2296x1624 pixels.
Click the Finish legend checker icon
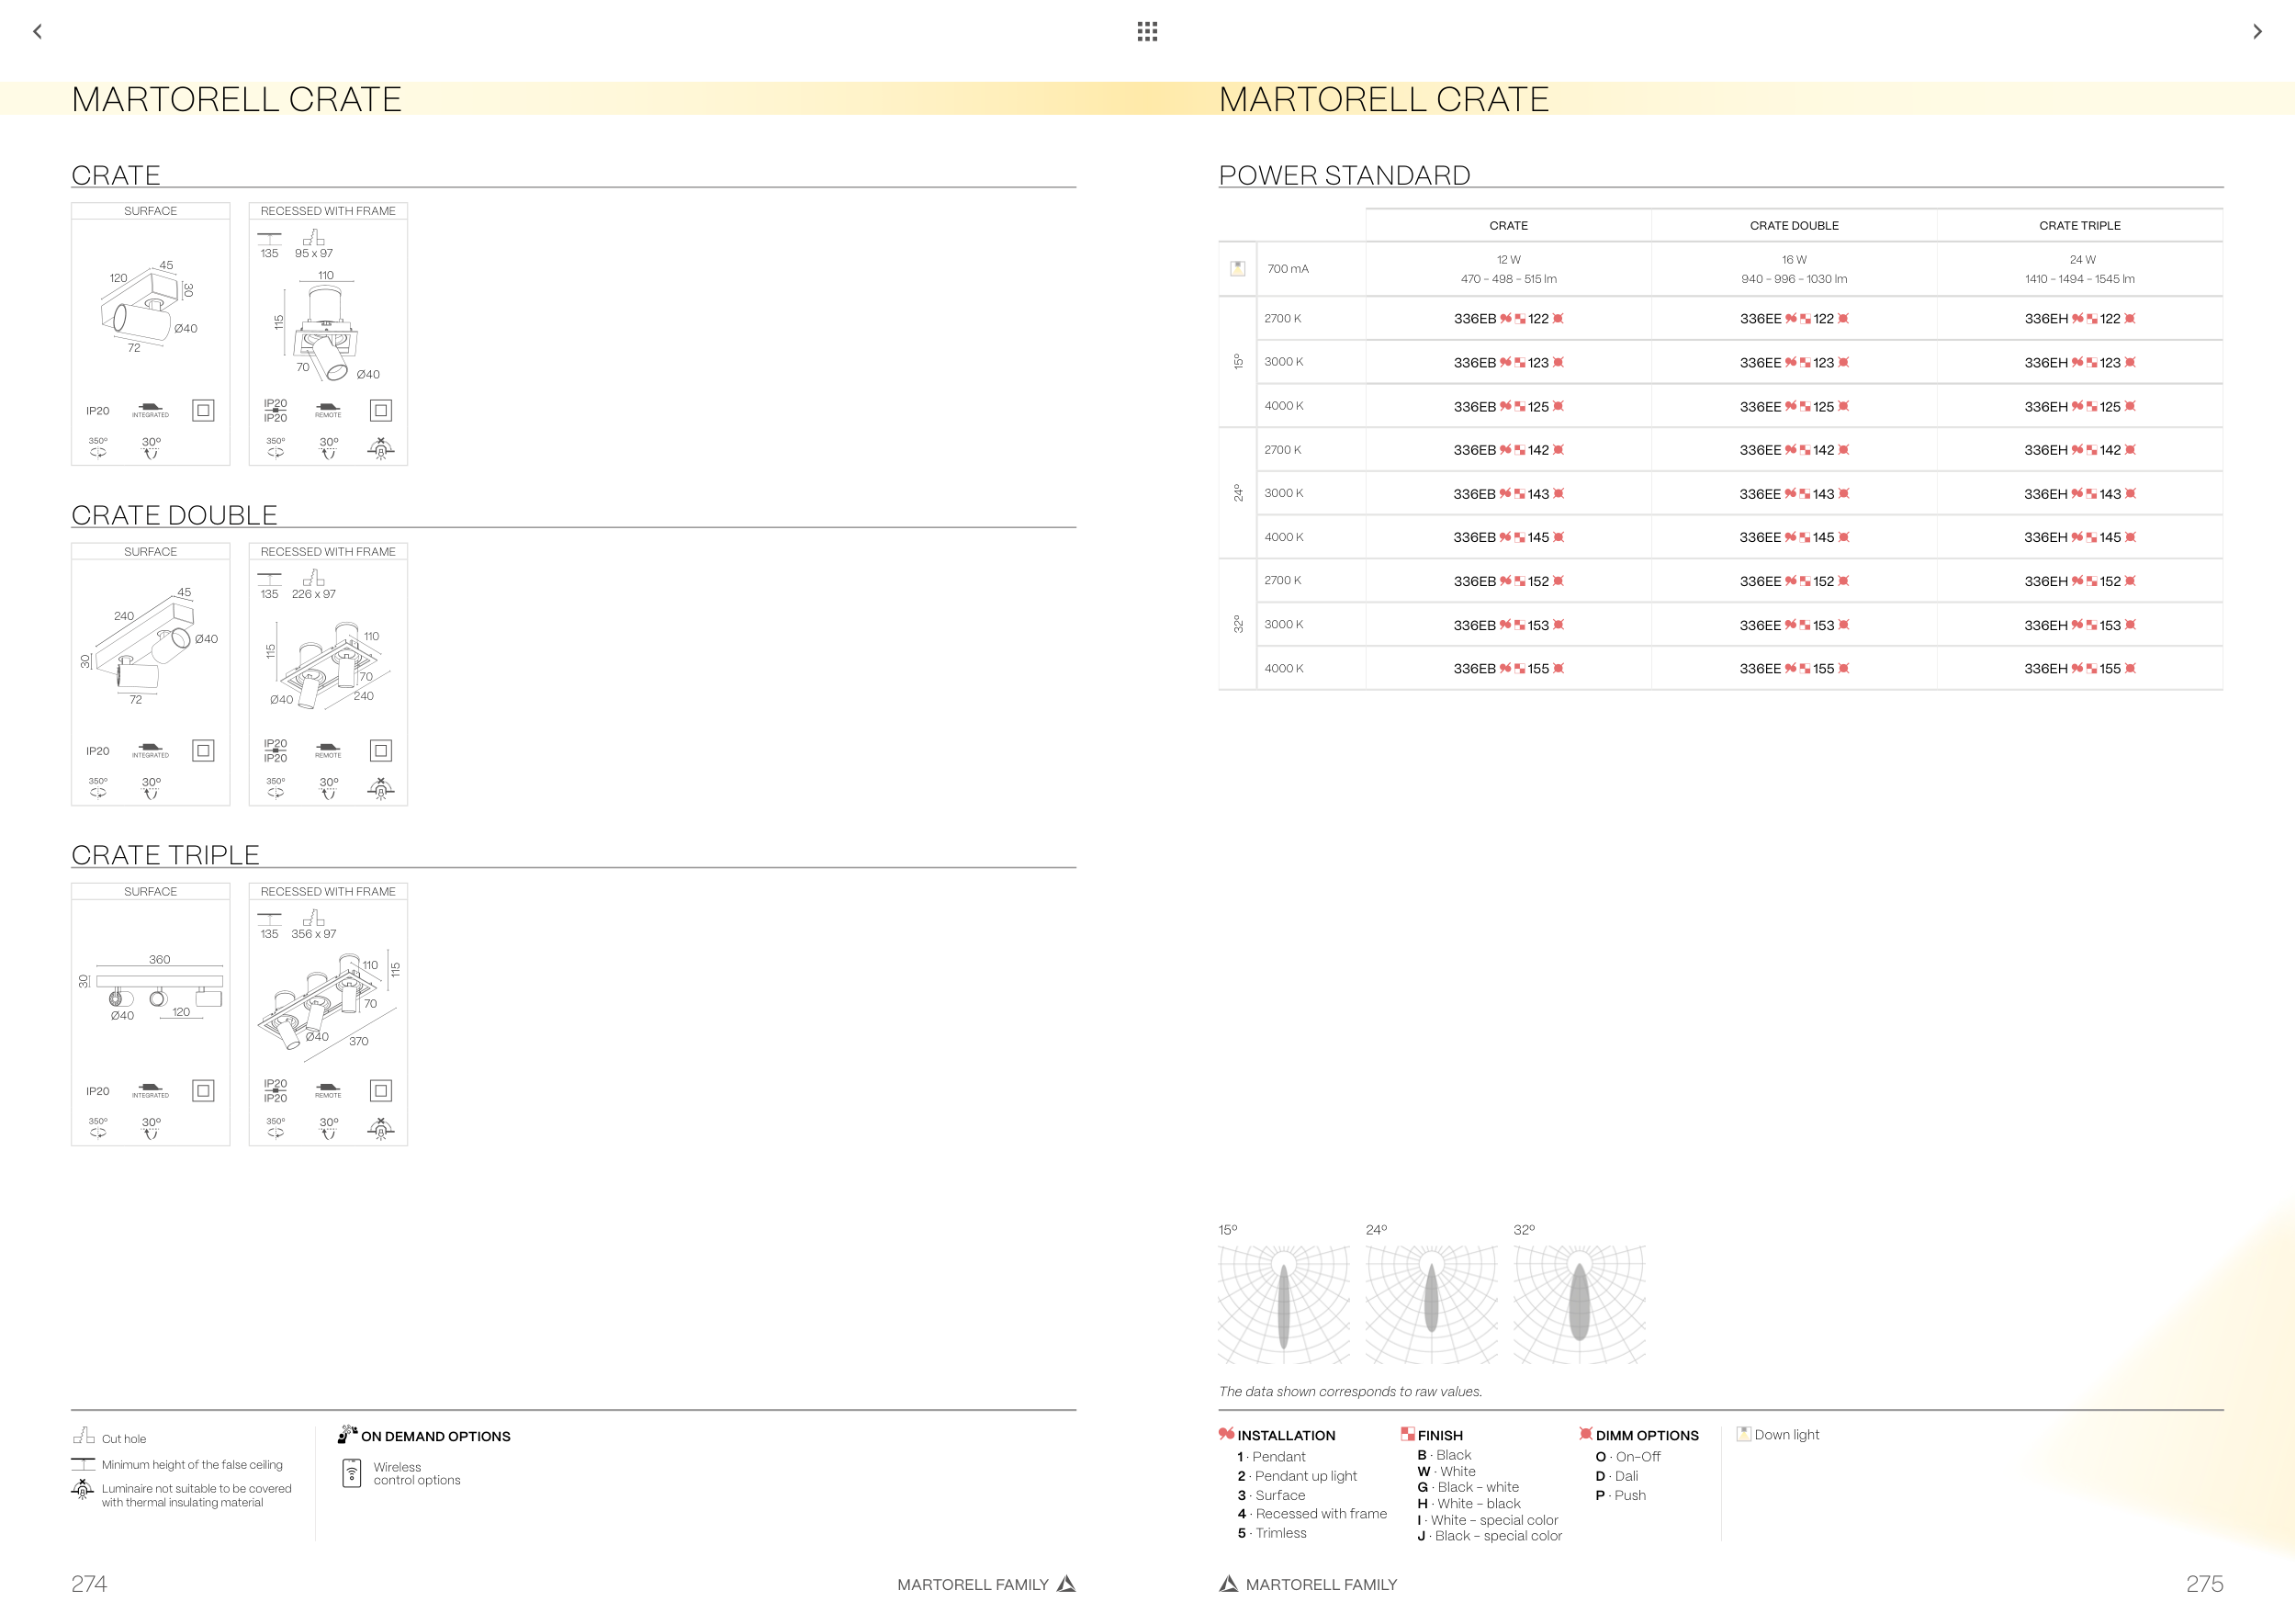click(1407, 1434)
